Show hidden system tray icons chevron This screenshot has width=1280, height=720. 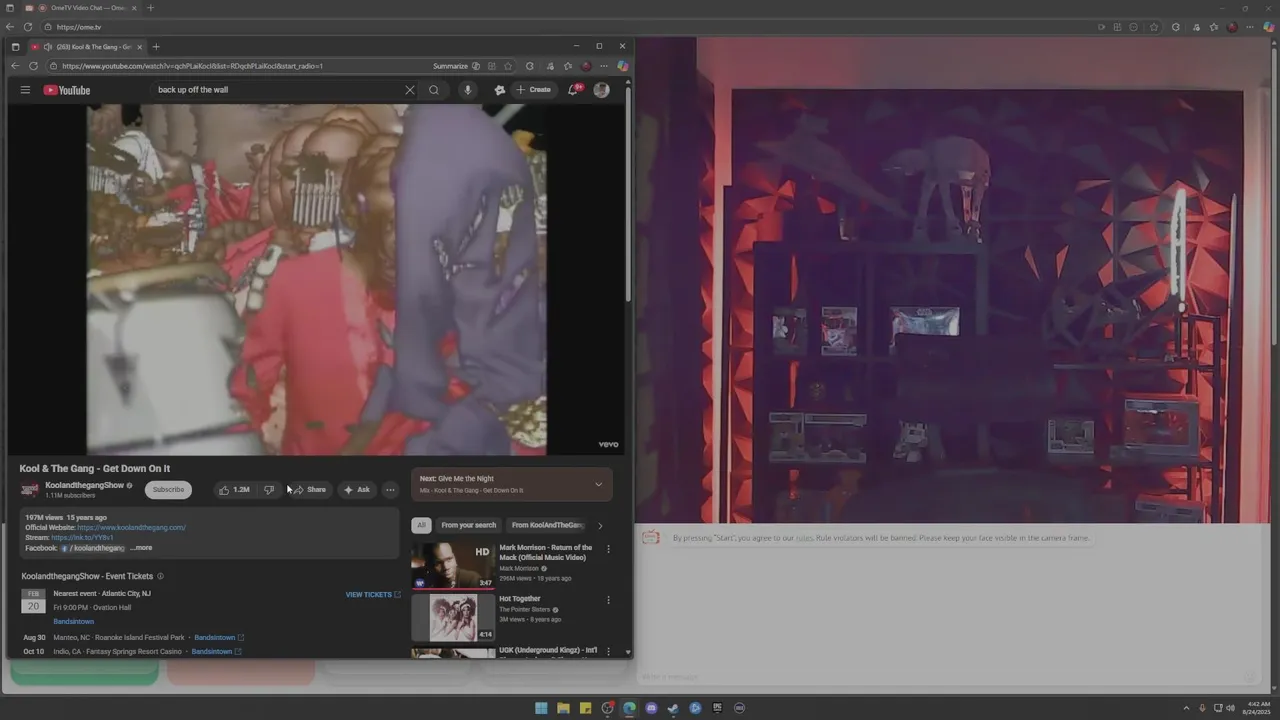(1187, 708)
